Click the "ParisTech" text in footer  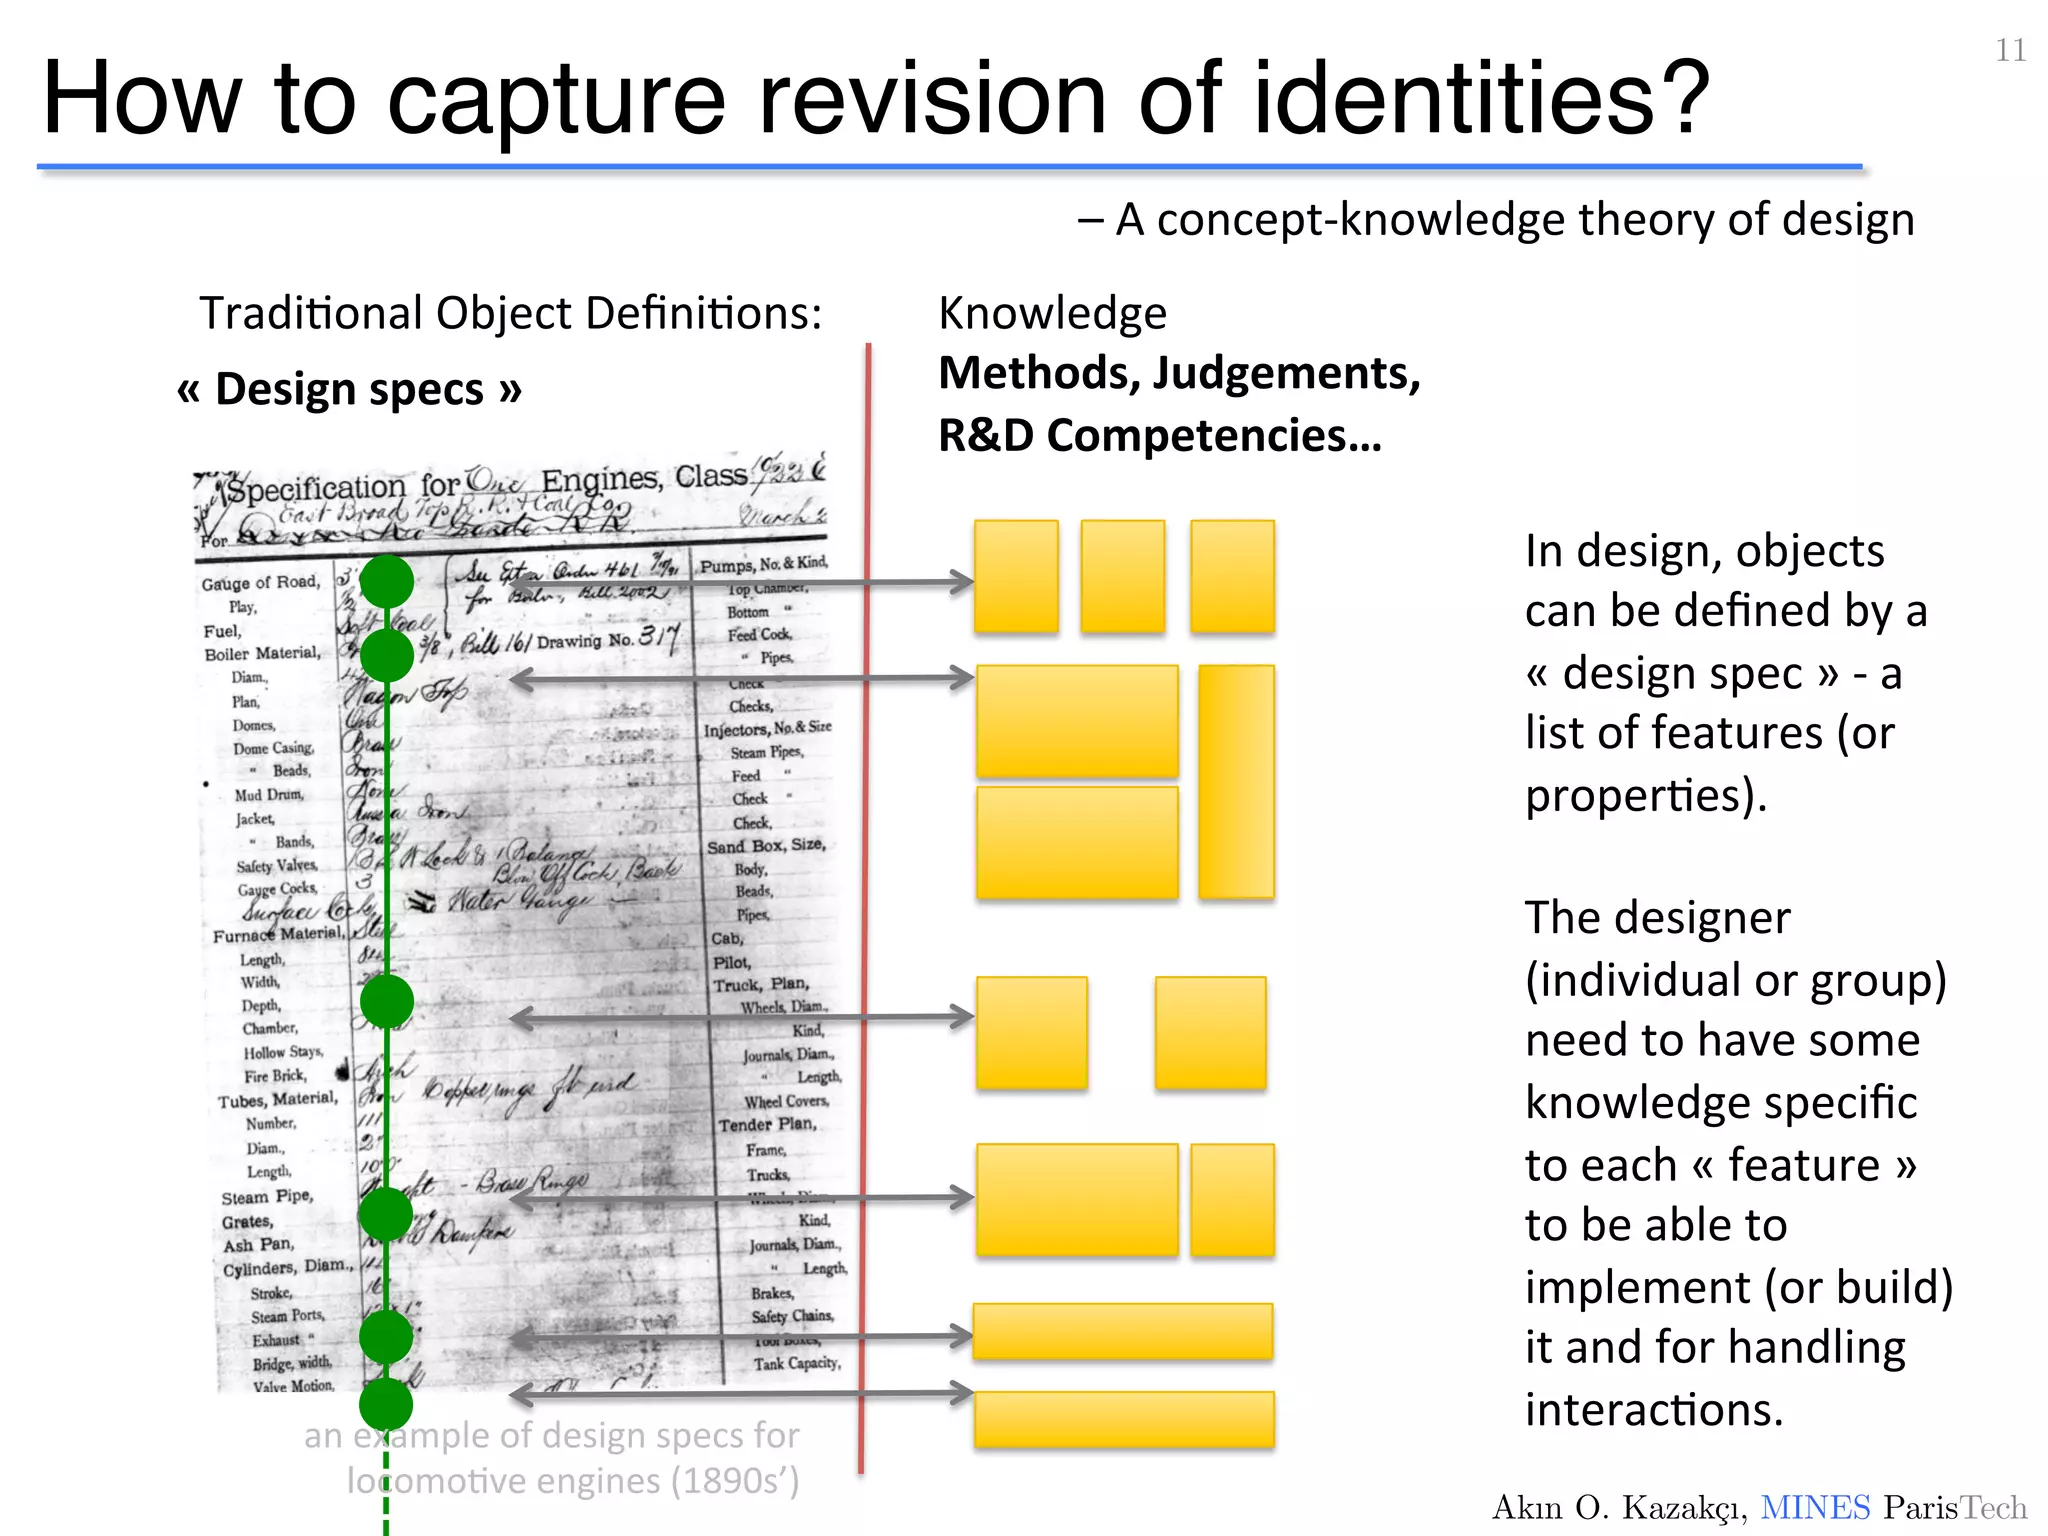(x=1956, y=1507)
